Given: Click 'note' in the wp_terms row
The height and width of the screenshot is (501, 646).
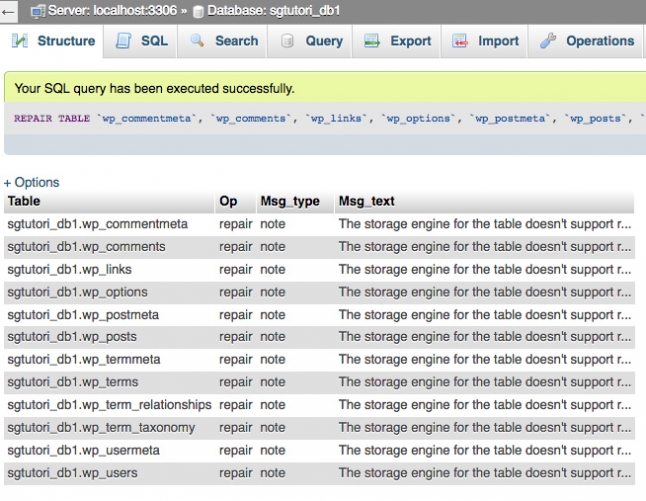Looking at the screenshot, I should click(273, 382).
